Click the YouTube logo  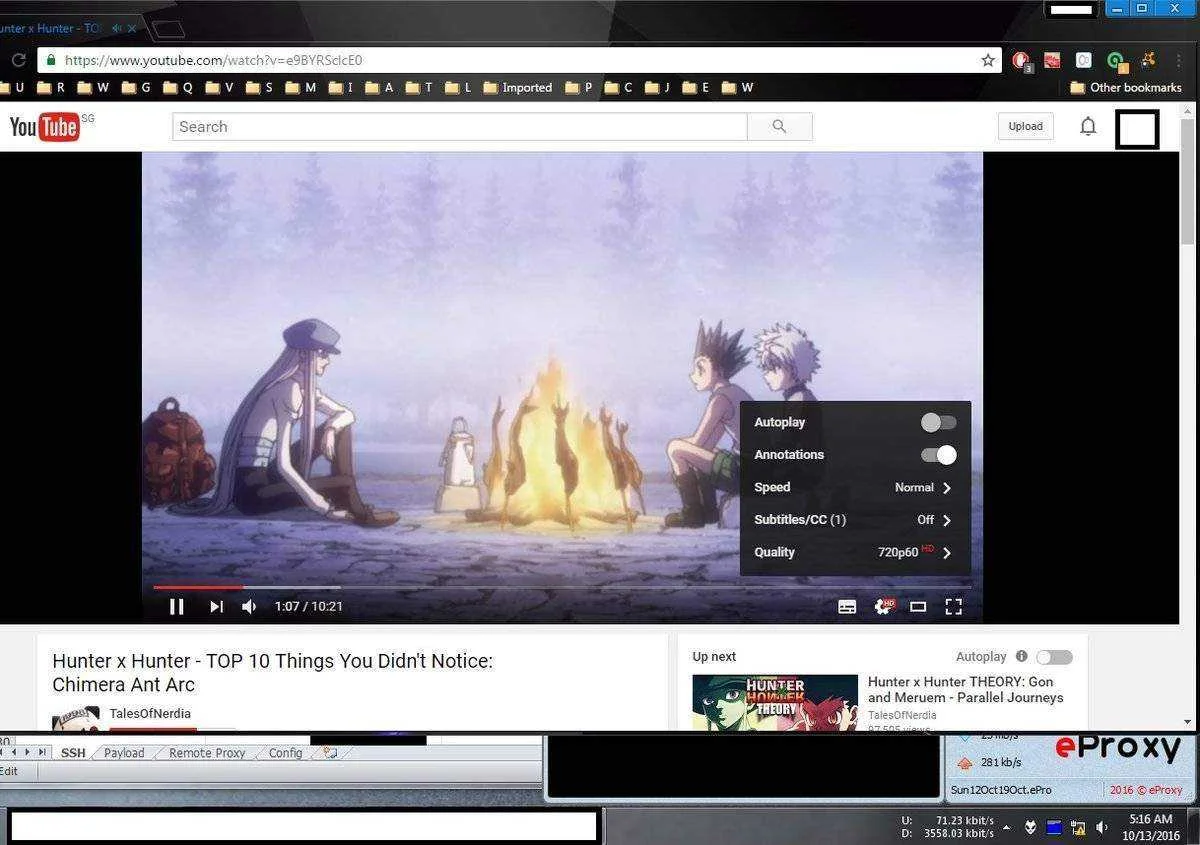[x=45, y=126]
